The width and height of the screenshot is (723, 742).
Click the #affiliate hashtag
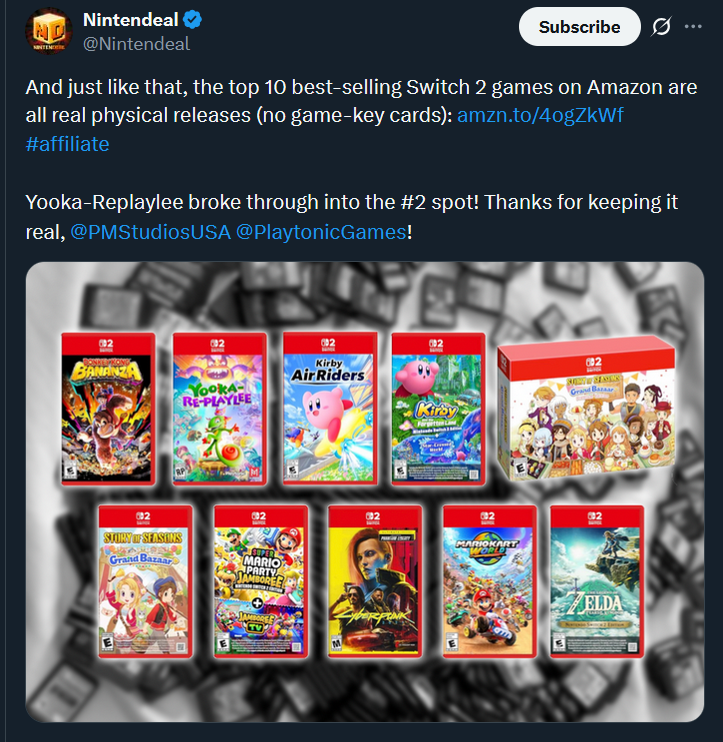[x=67, y=144]
